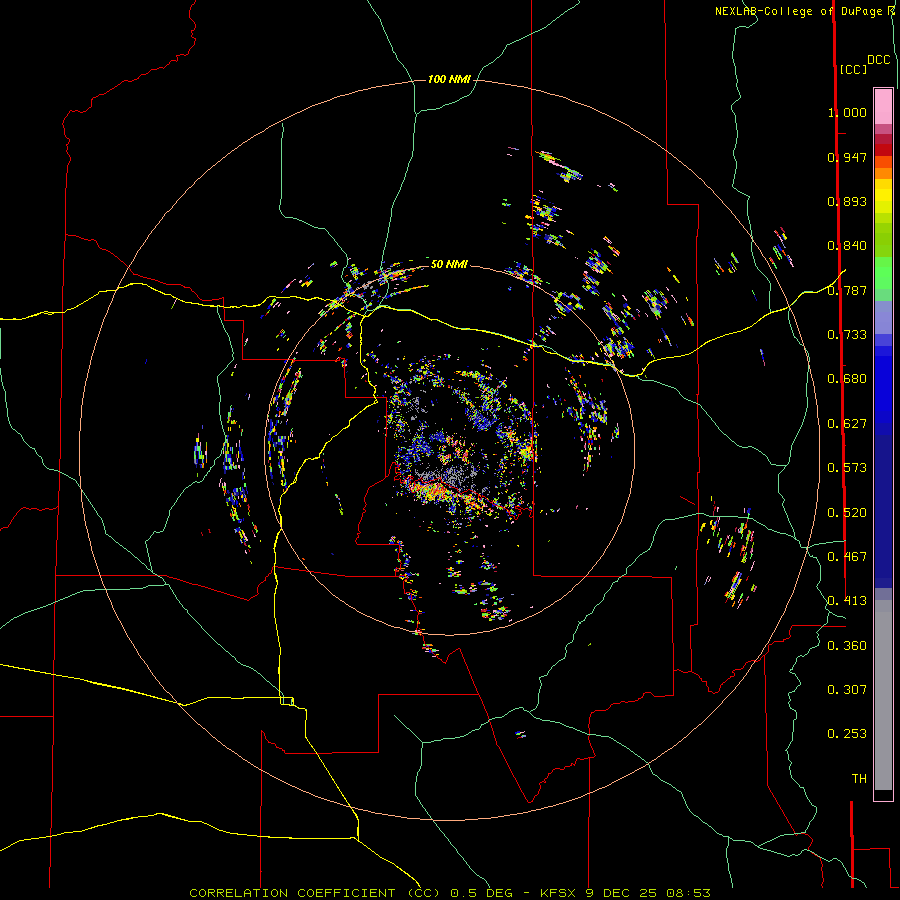This screenshot has width=900, height=900.
Task: Pick the yellow segment of the color bar
Action: click(x=883, y=196)
